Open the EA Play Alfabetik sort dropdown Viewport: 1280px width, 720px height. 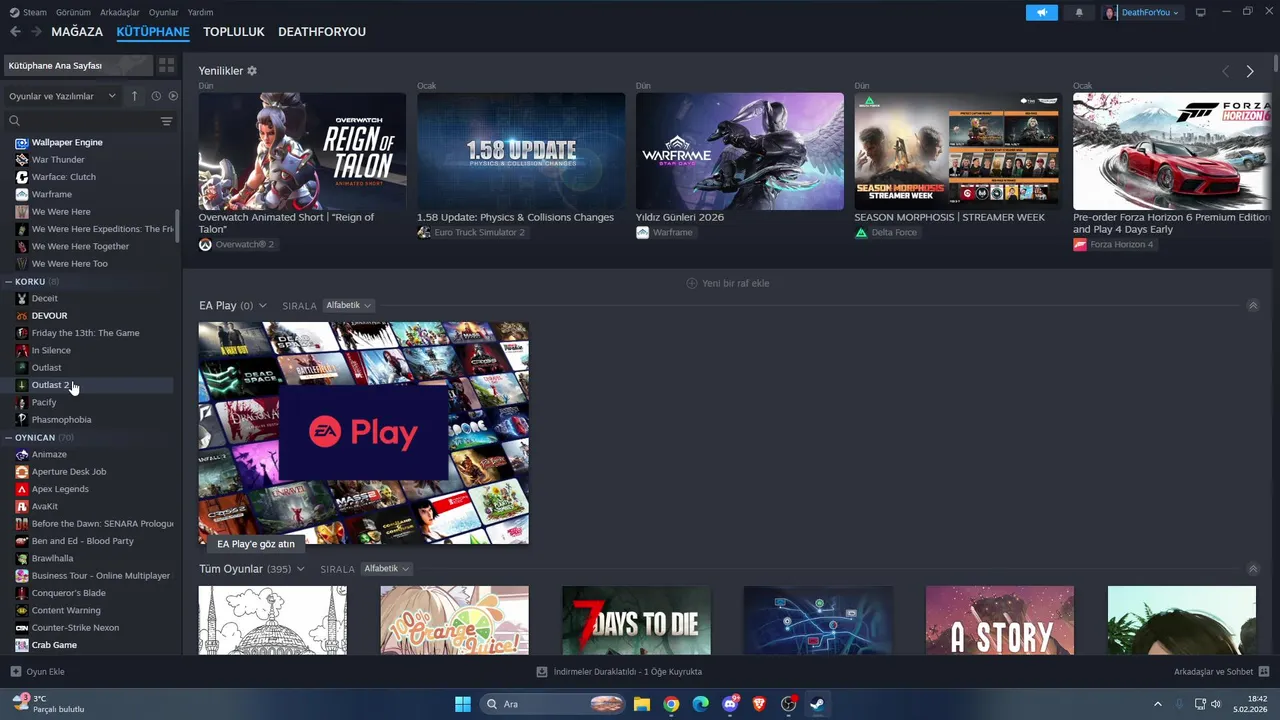pyautogui.click(x=349, y=306)
